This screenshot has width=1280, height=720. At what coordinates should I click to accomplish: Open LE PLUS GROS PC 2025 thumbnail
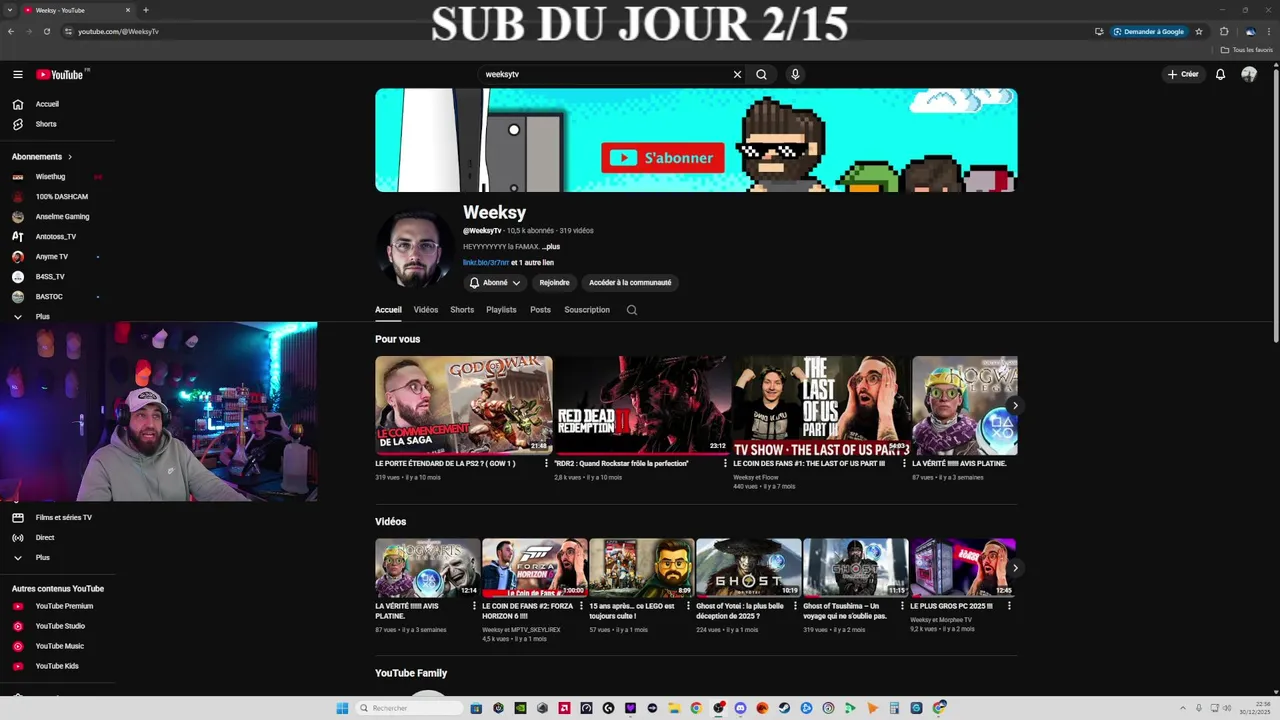click(x=963, y=568)
